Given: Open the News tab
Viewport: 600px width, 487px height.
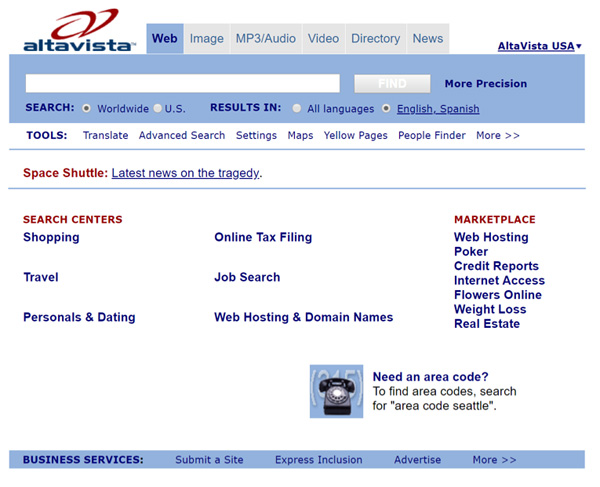Looking at the screenshot, I should tap(427, 39).
